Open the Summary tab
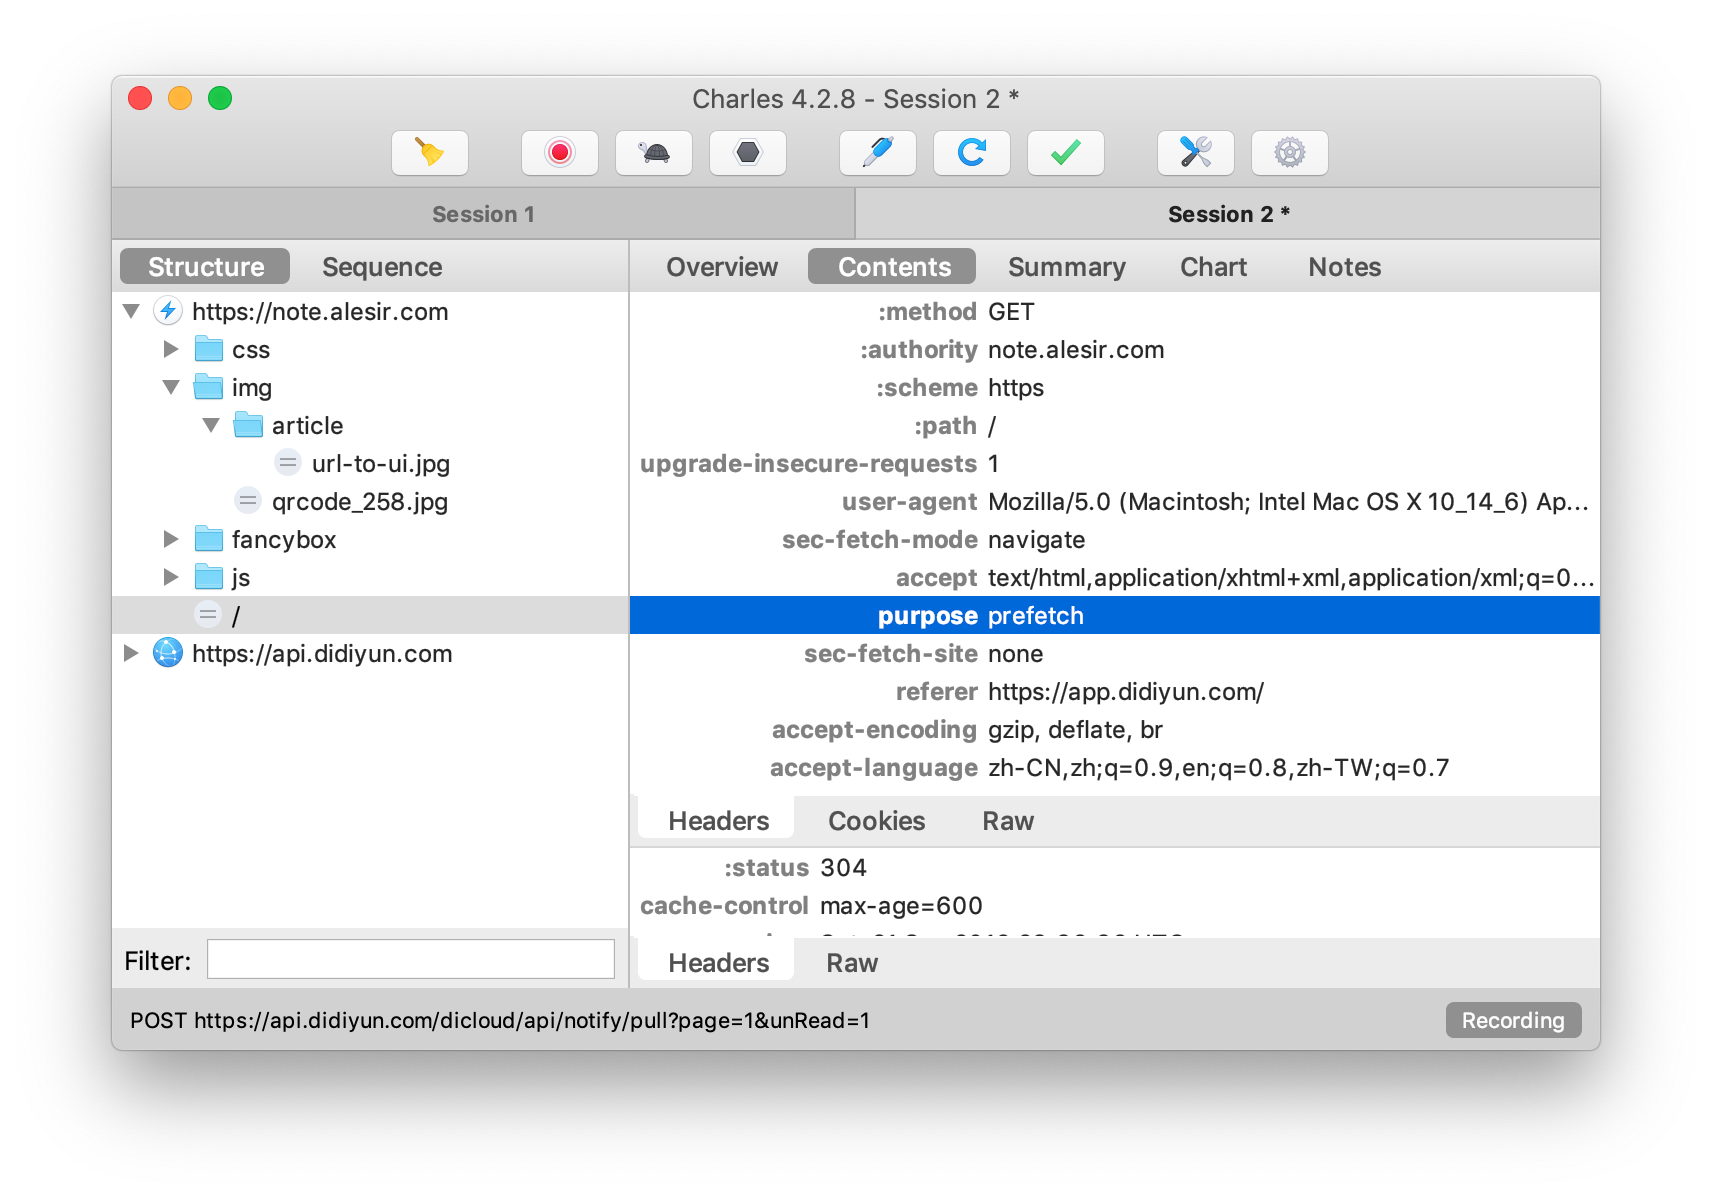The width and height of the screenshot is (1712, 1198). point(1066,267)
